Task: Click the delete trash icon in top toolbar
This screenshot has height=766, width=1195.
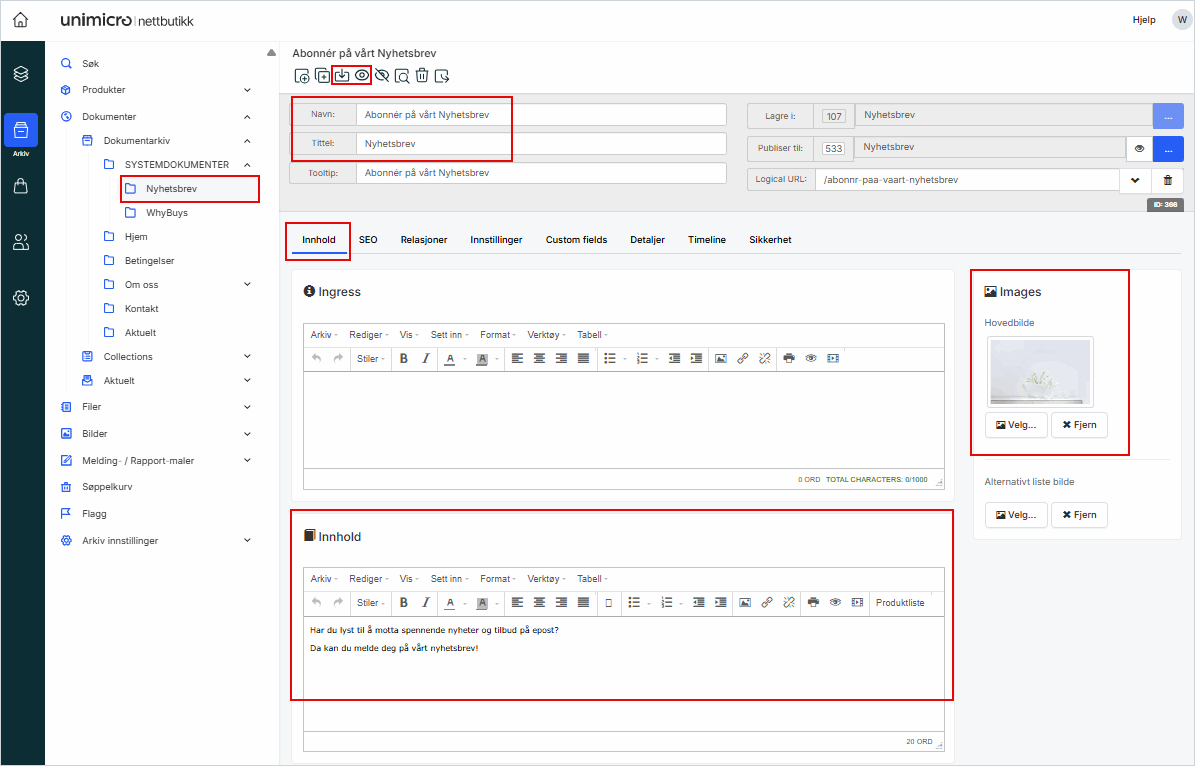Action: pos(422,75)
